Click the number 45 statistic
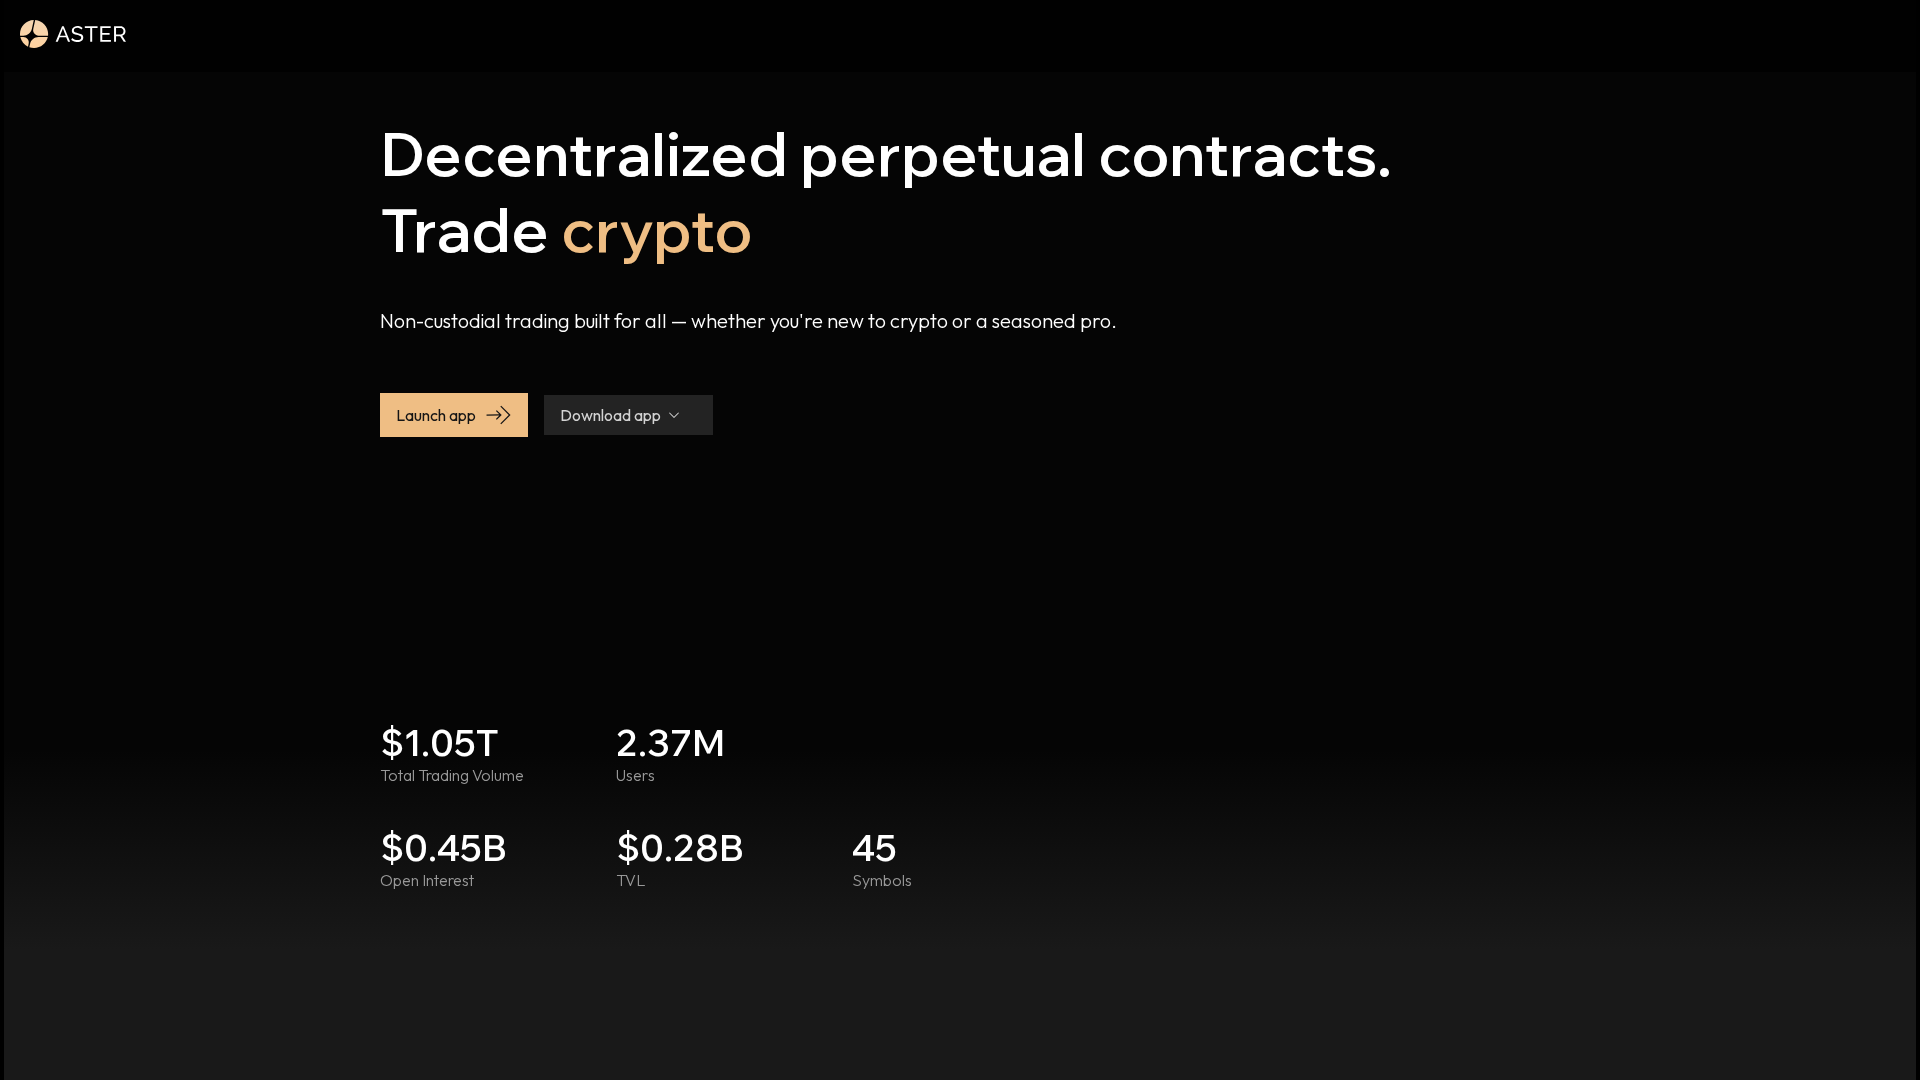The height and width of the screenshot is (1080, 1920). (x=874, y=848)
